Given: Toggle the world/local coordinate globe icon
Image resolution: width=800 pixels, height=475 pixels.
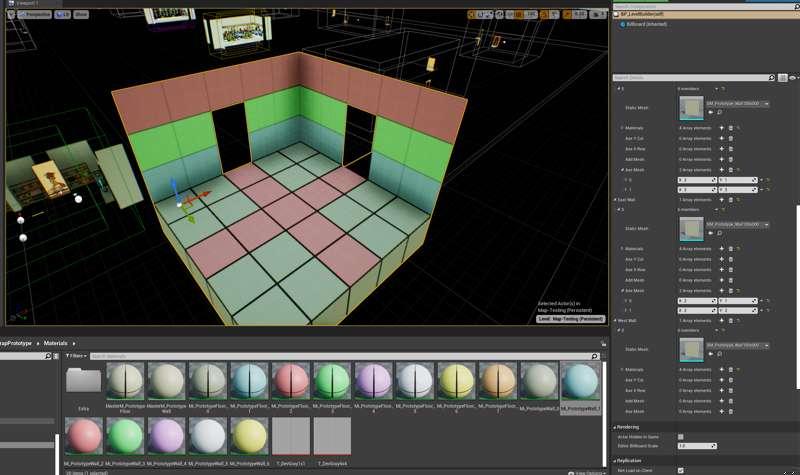Looking at the screenshot, I should point(499,15).
